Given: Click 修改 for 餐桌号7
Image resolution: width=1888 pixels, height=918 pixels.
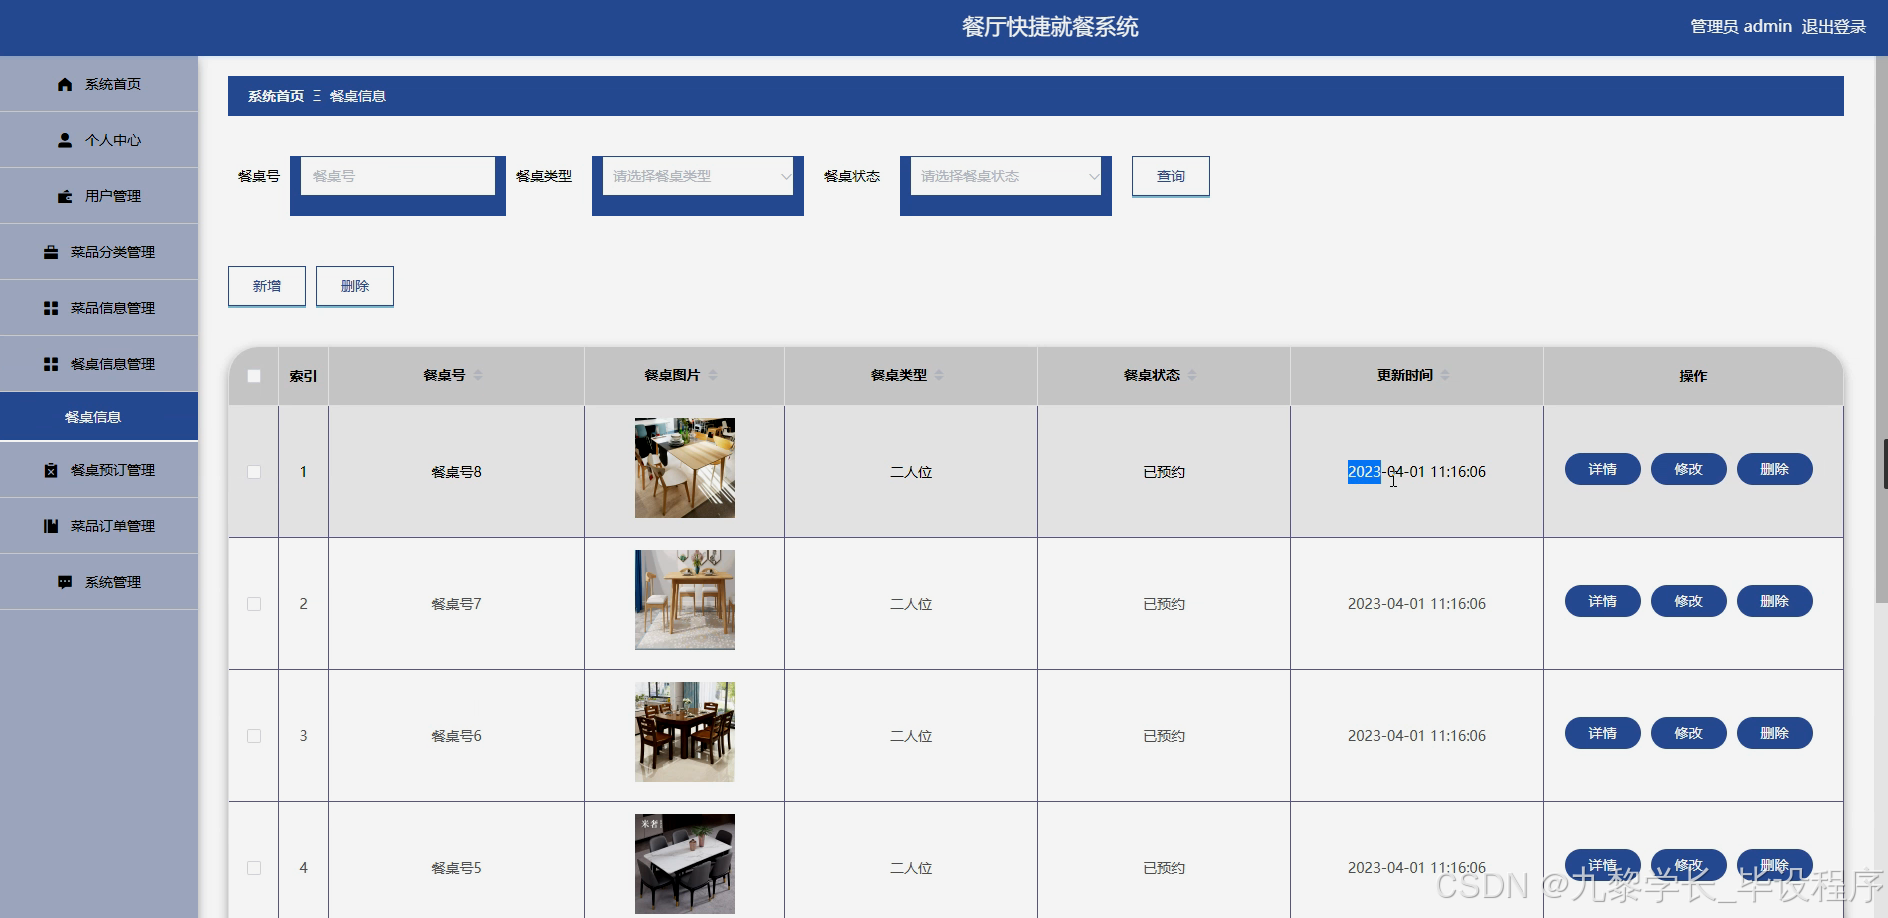Looking at the screenshot, I should [x=1689, y=601].
